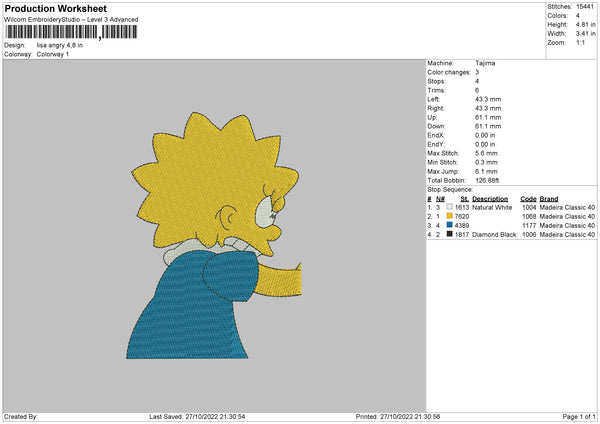Click the 'Description' column header

pos(490,199)
